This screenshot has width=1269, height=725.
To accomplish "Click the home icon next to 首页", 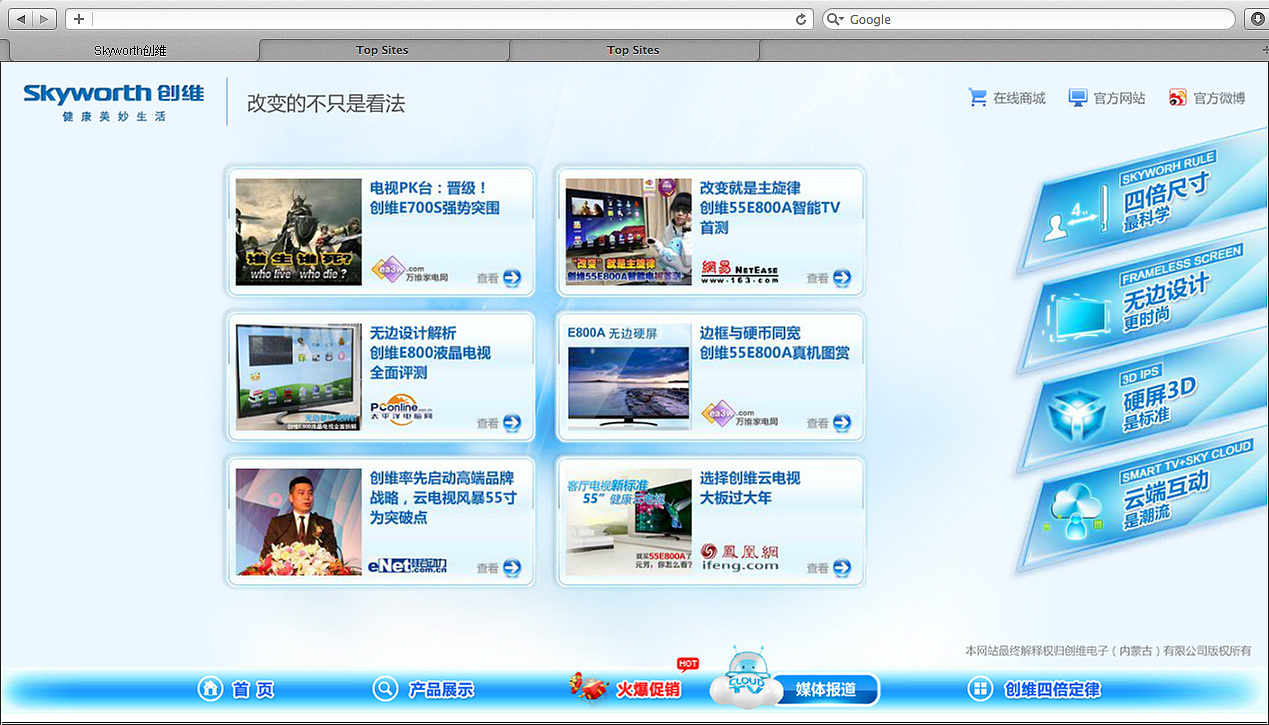I will pos(210,689).
